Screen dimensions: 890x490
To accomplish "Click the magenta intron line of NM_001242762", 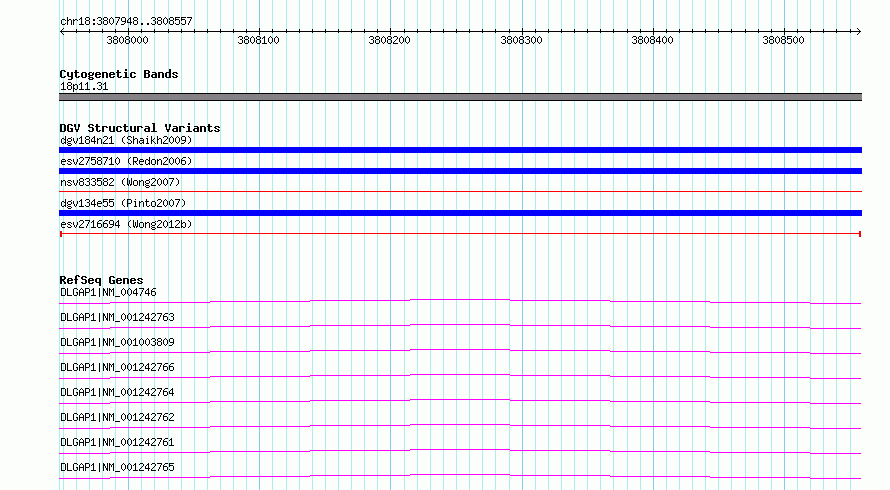I will point(460,425).
